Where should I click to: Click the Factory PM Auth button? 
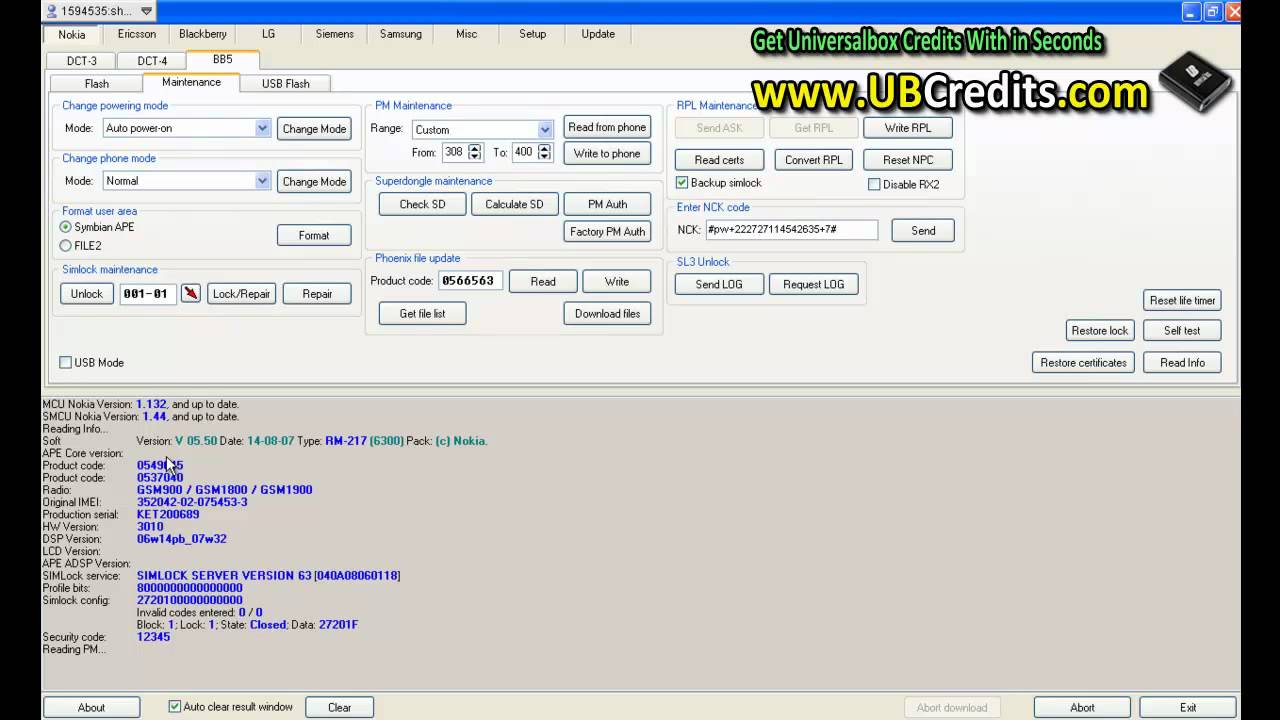click(607, 232)
